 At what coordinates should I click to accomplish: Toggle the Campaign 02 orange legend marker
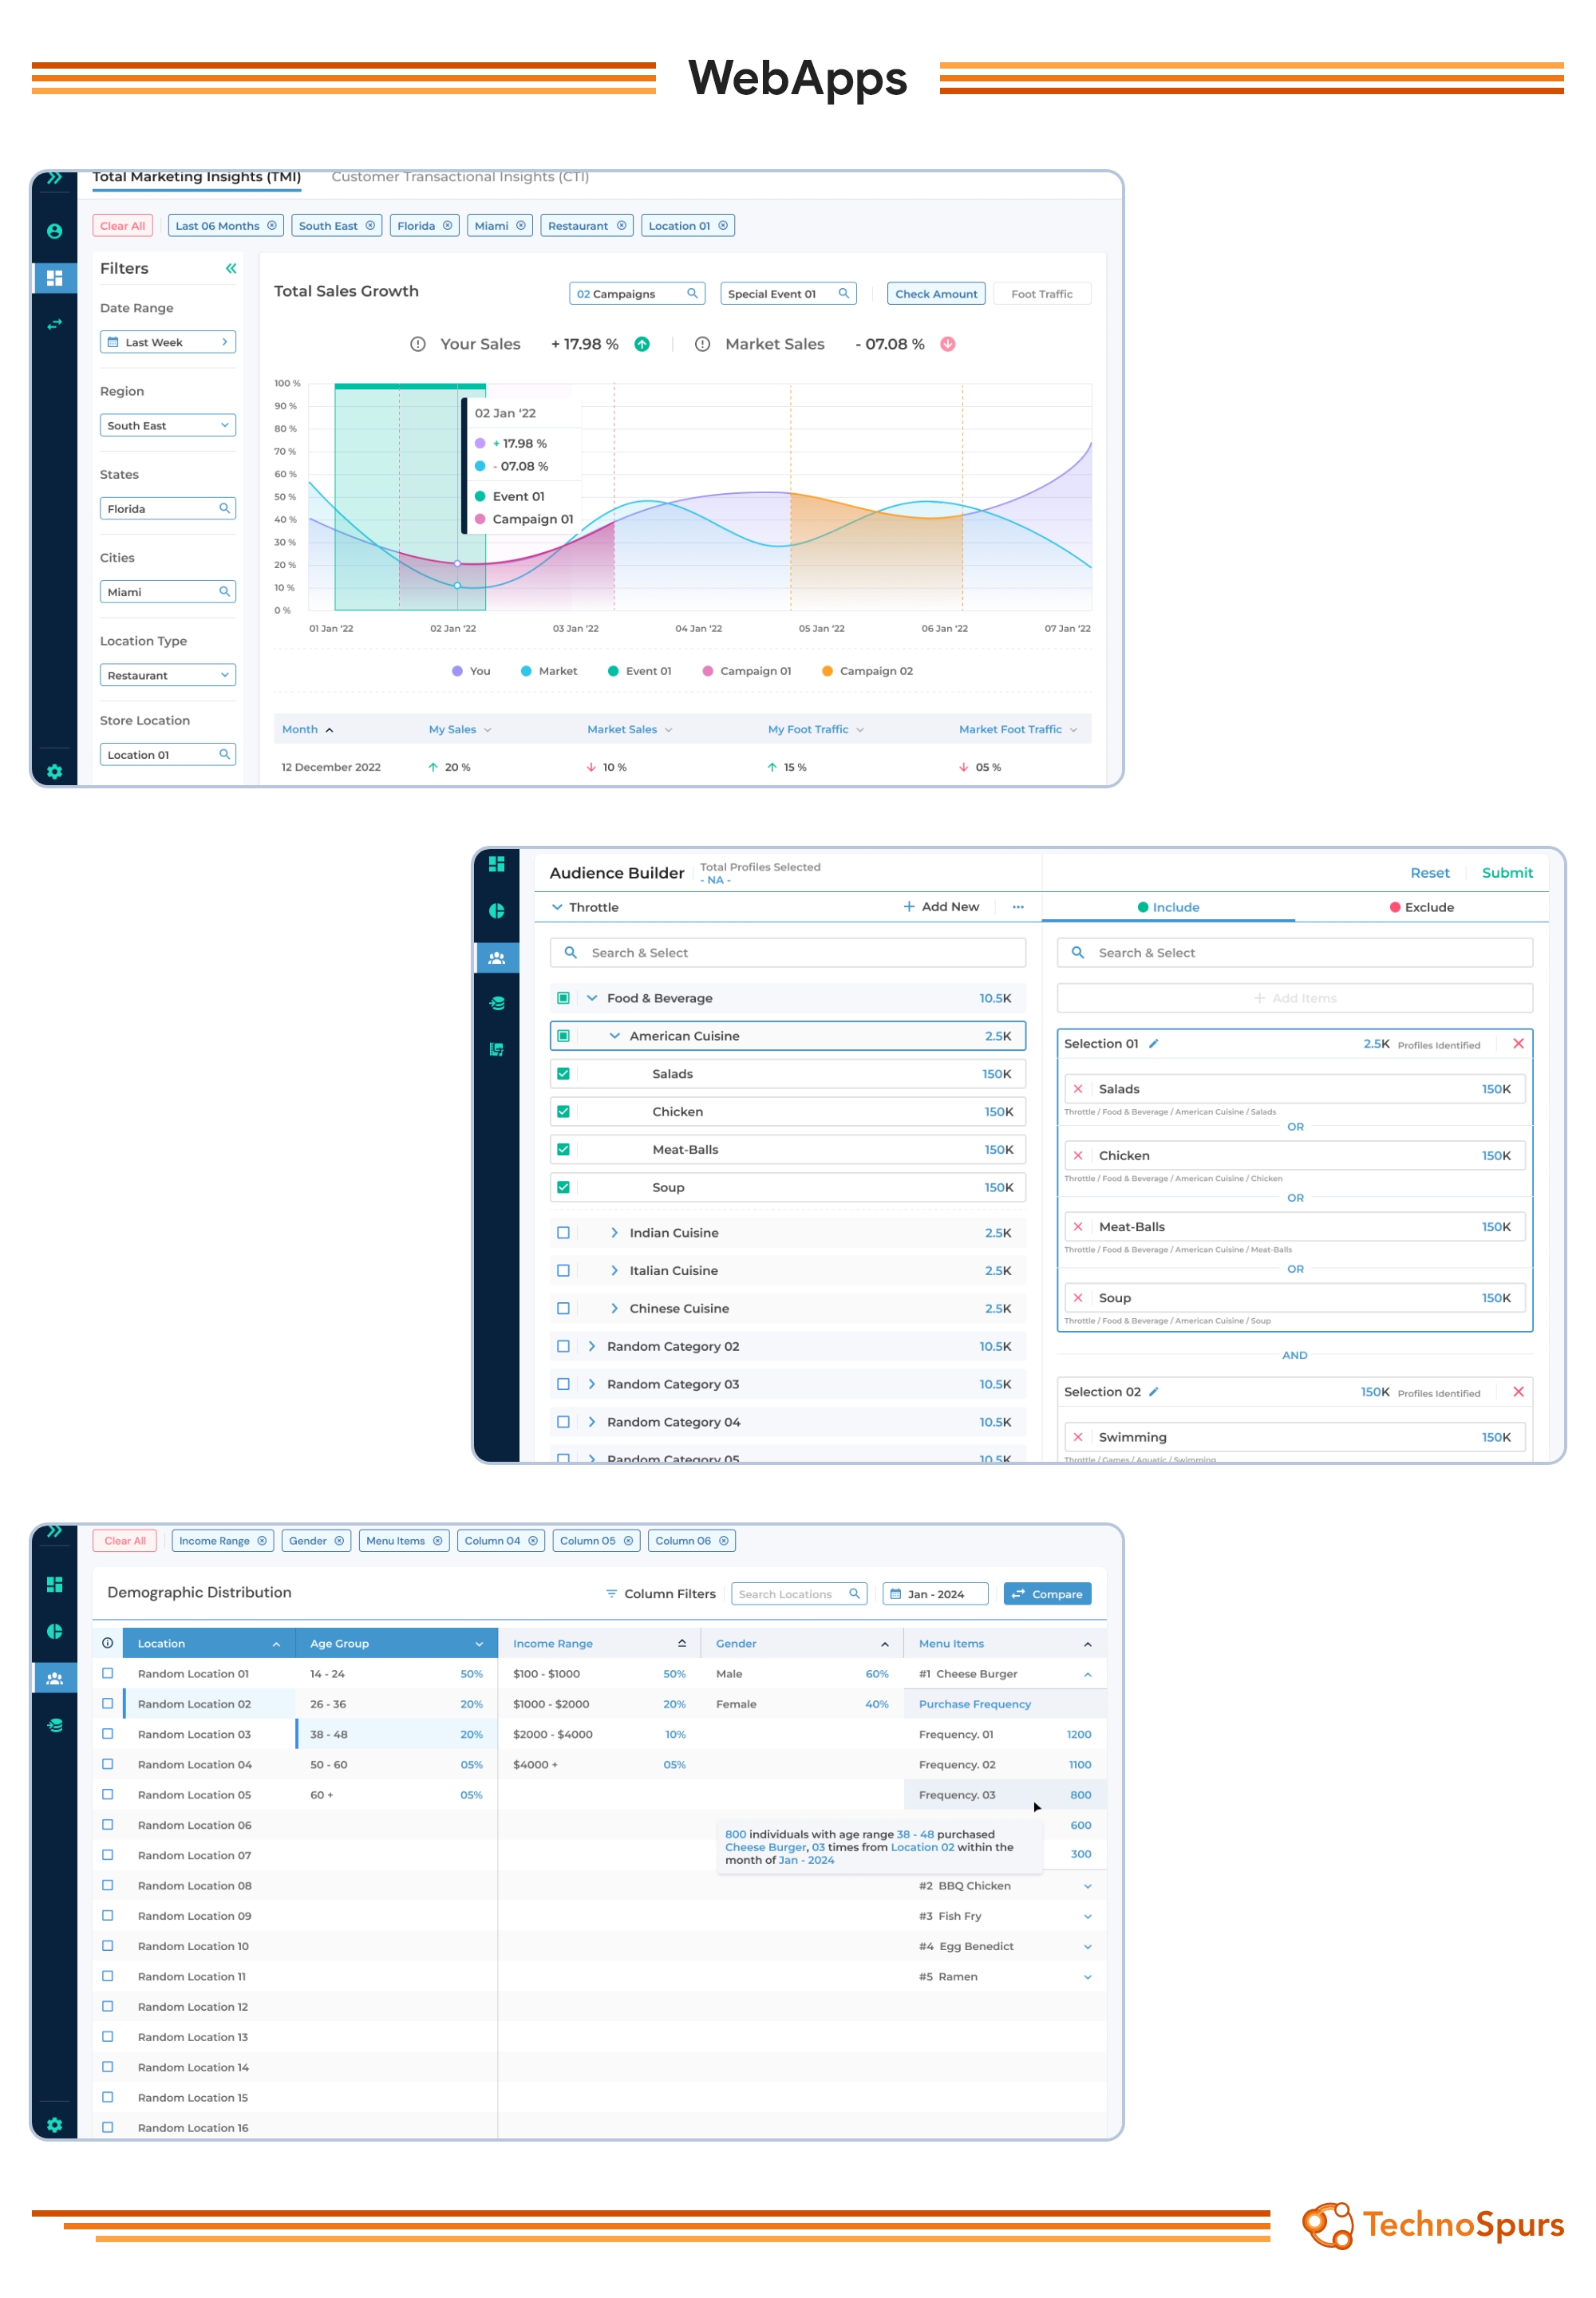(827, 671)
